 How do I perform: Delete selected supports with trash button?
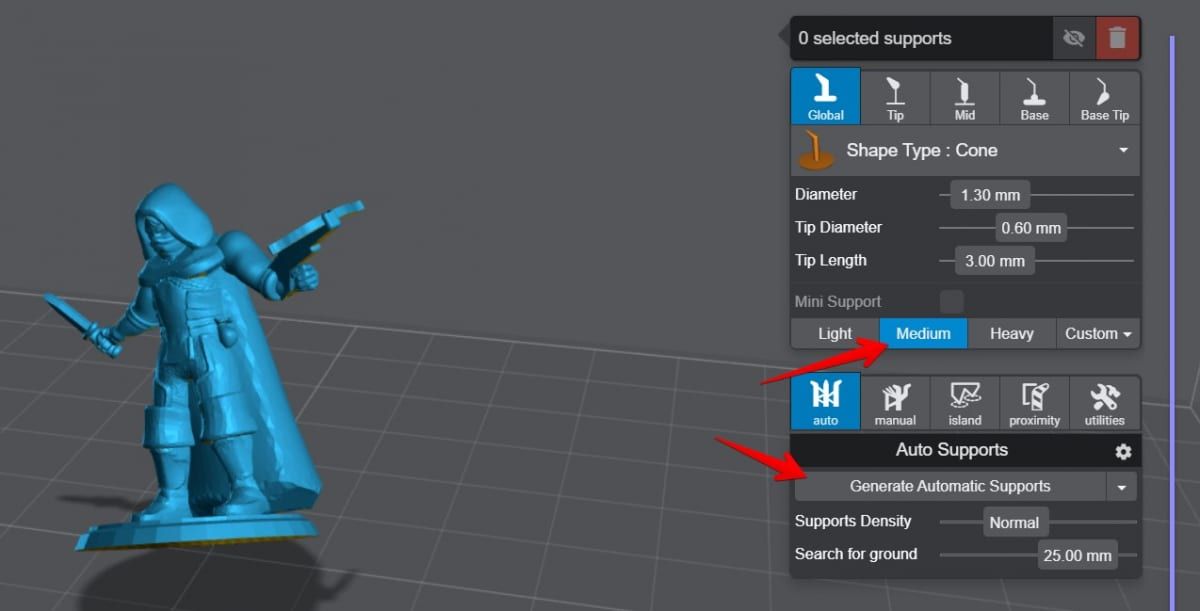[x=1118, y=37]
